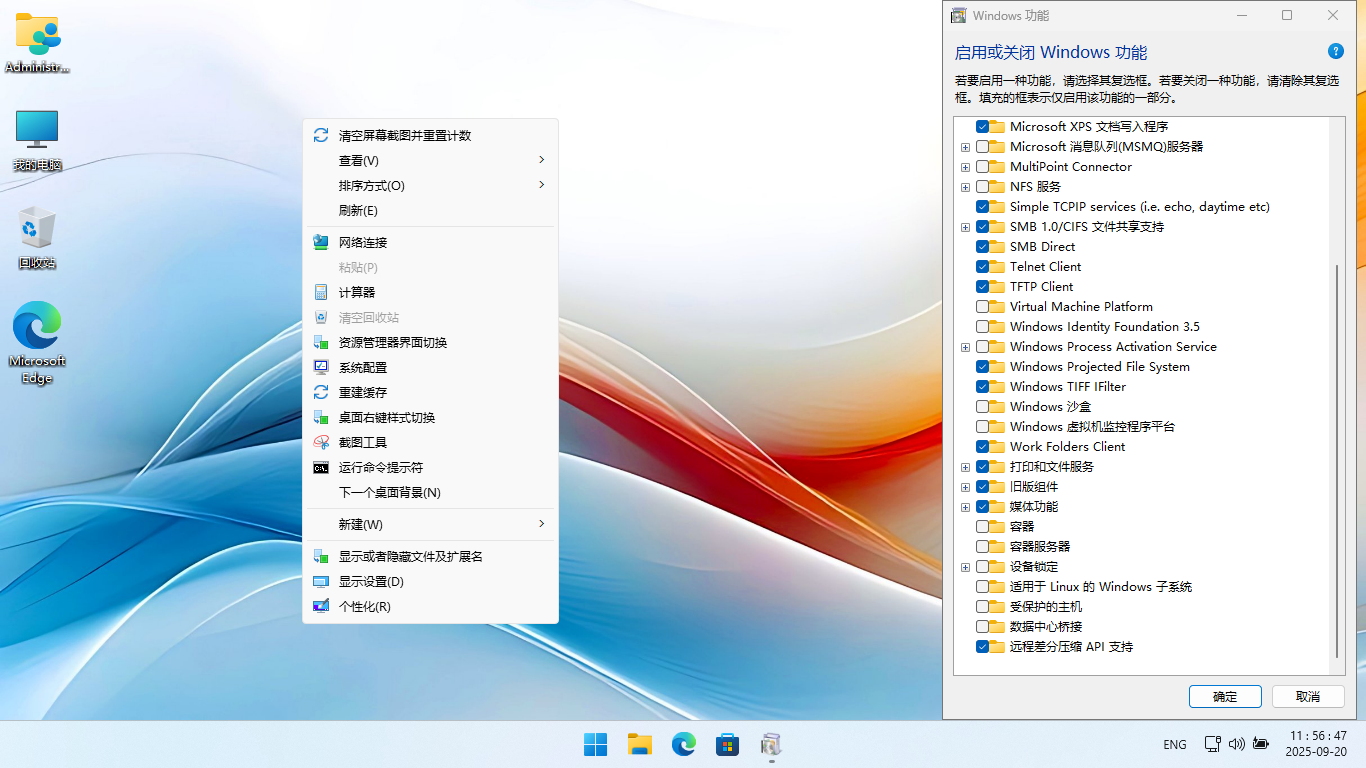The width and height of the screenshot is (1366, 768).
Task: Click the ENG input language indicator
Action: [1175, 744]
